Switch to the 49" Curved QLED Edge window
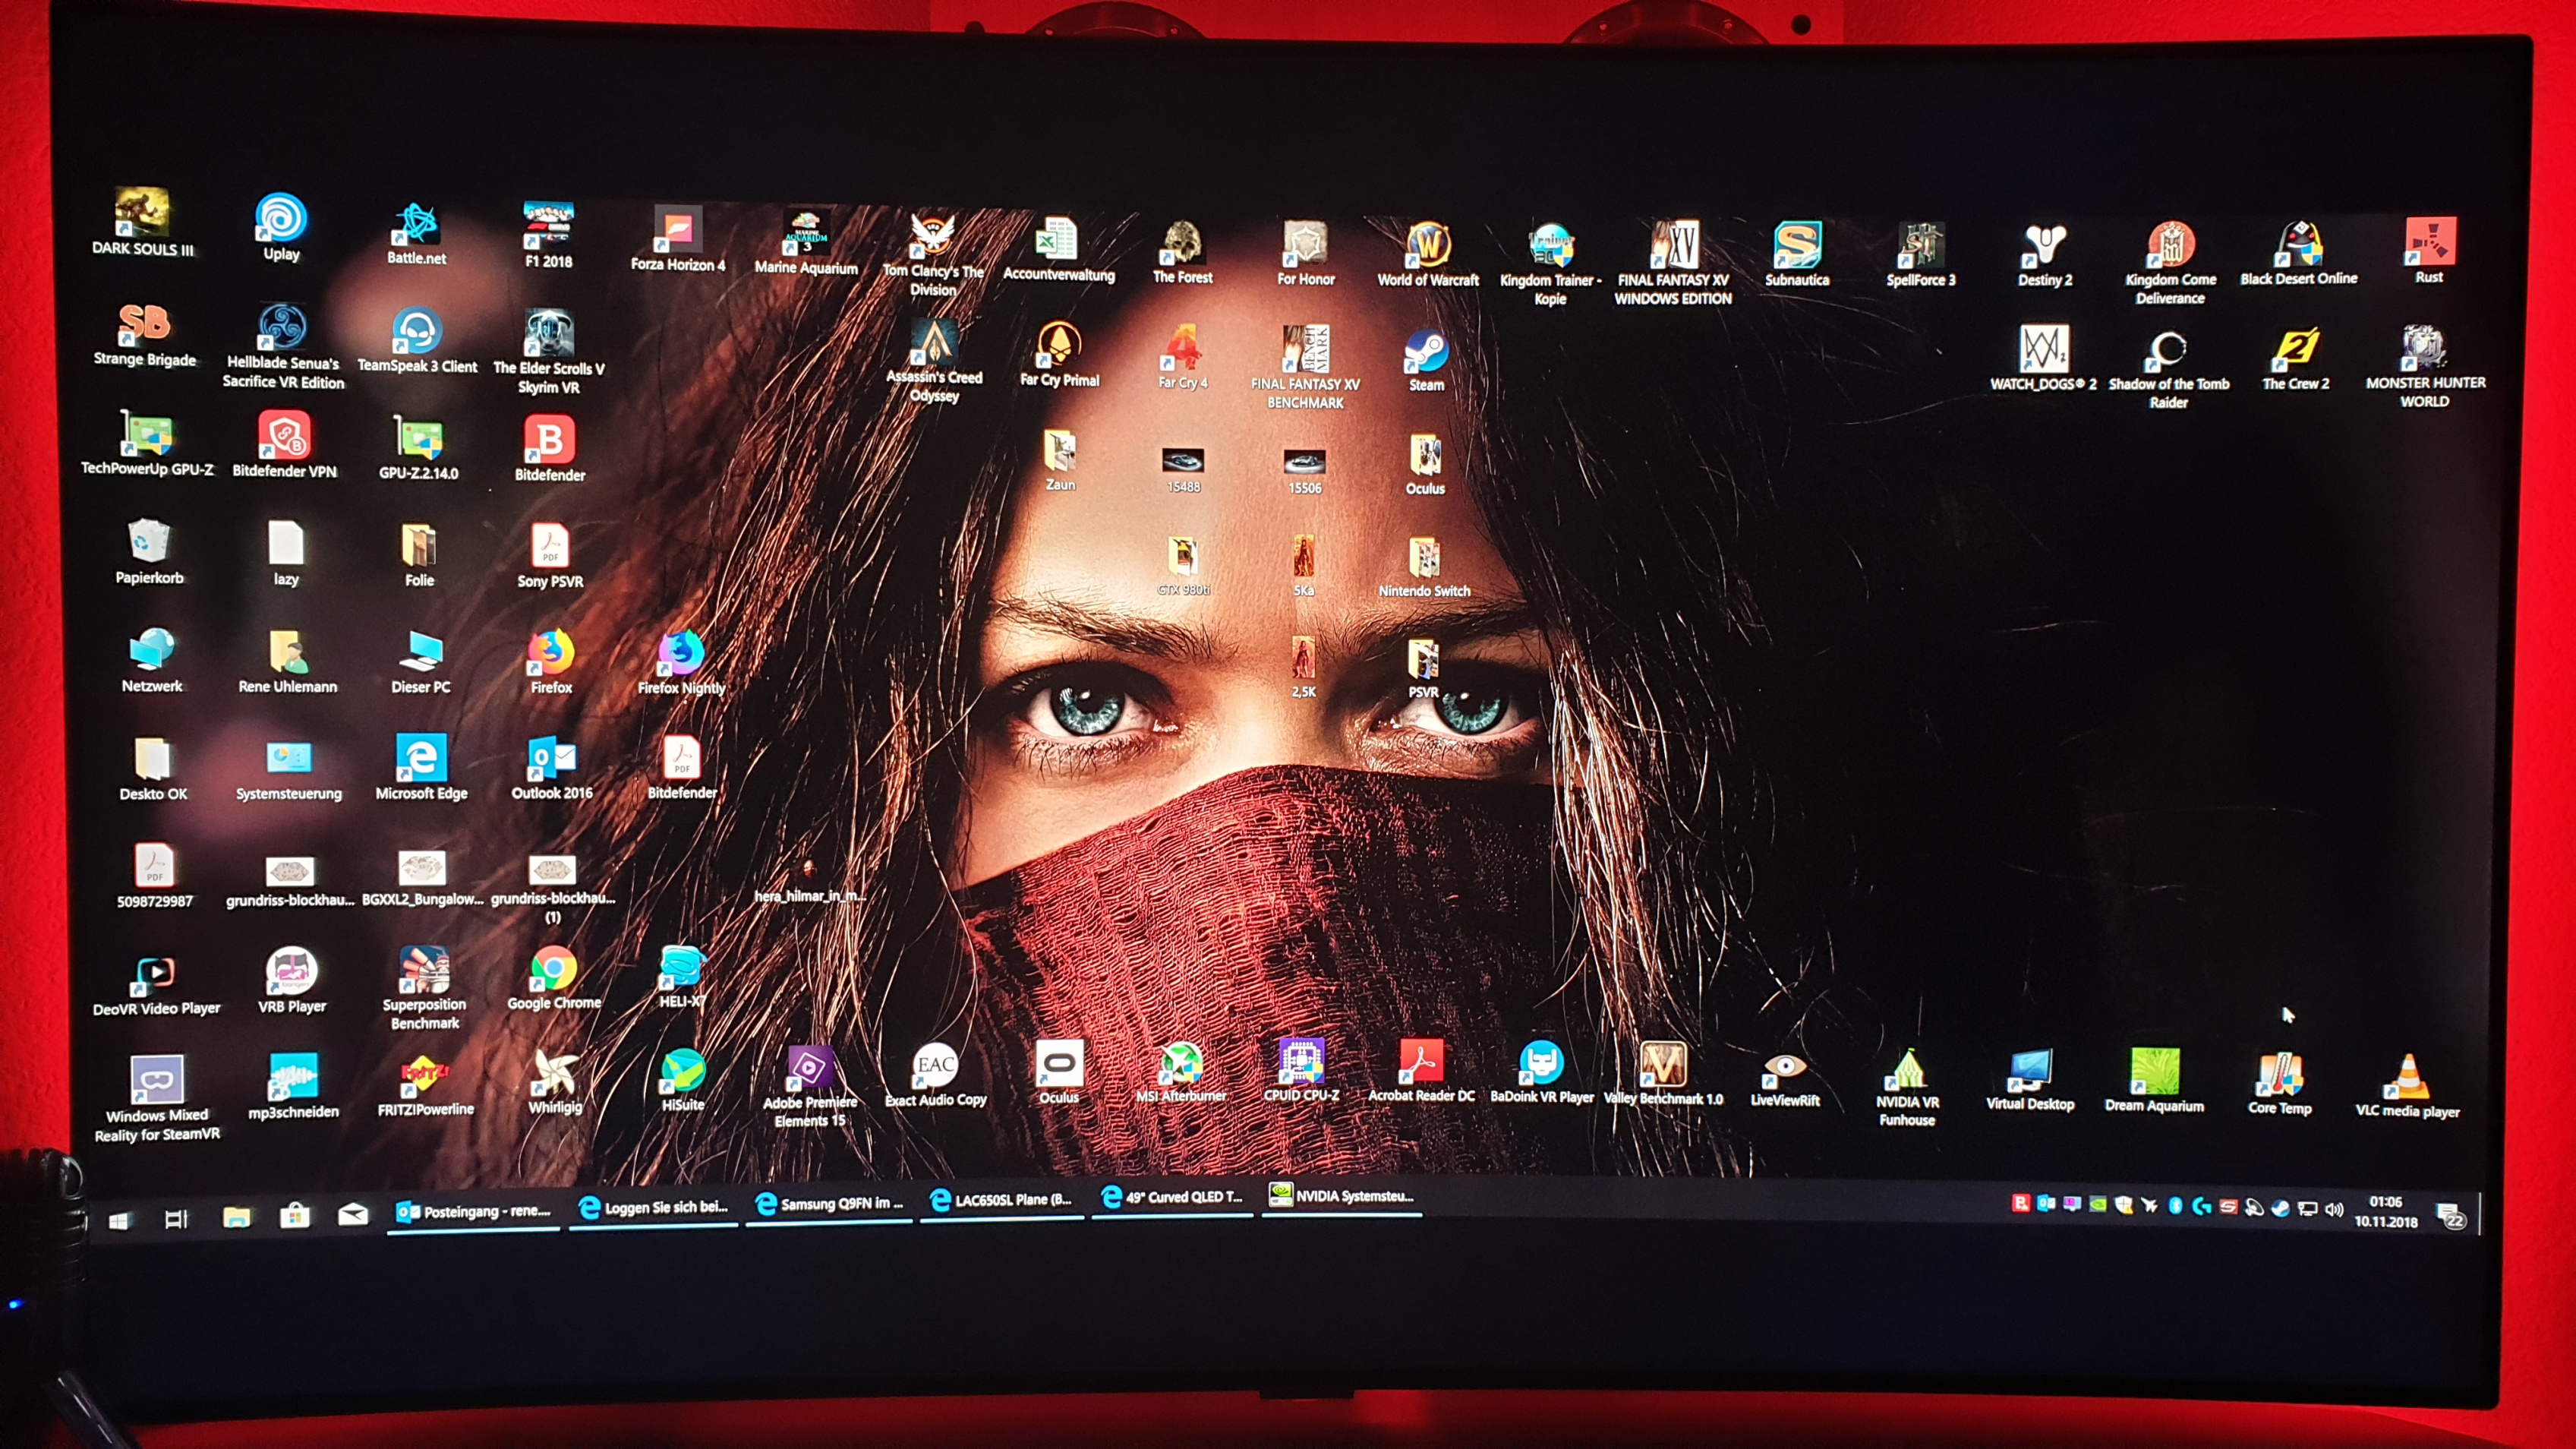 [1173, 1197]
